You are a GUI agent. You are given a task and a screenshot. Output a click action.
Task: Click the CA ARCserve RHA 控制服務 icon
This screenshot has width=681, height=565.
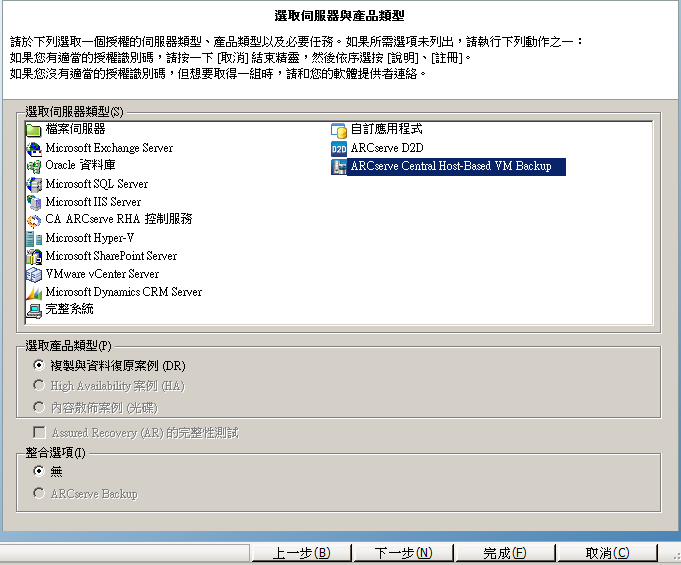click(34, 220)
